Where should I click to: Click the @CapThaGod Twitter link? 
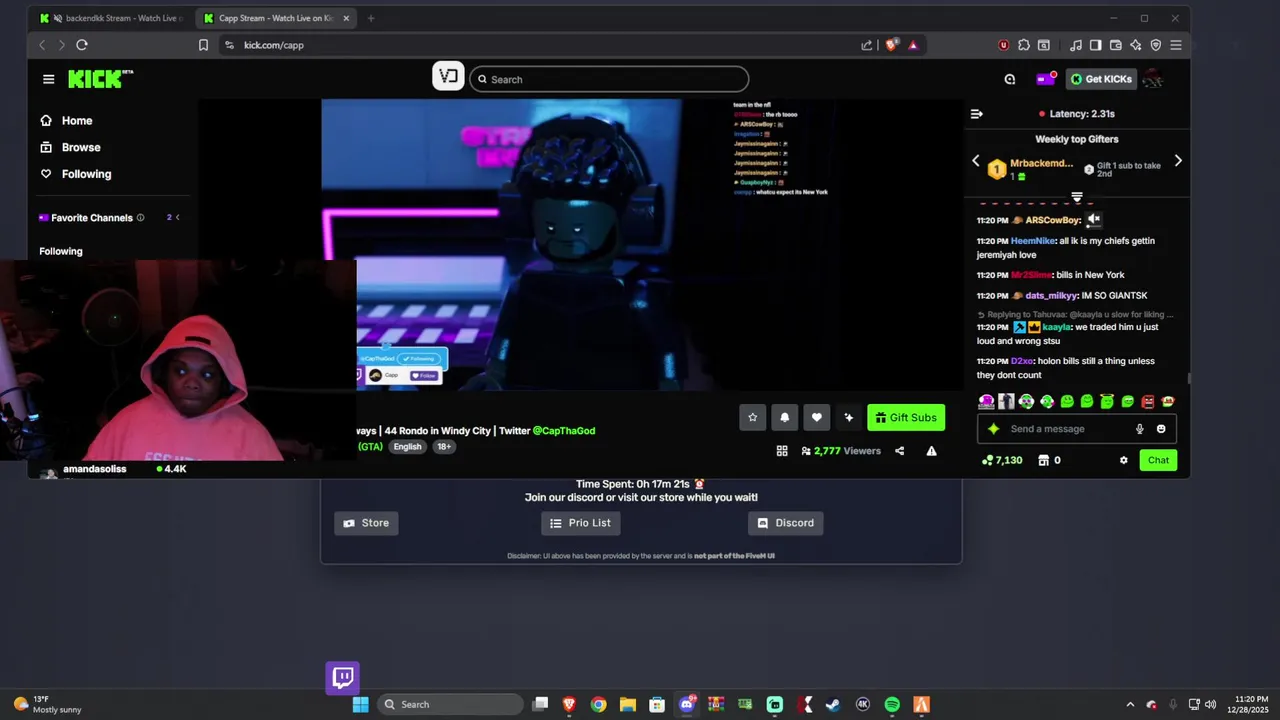[x=564, y=431]
